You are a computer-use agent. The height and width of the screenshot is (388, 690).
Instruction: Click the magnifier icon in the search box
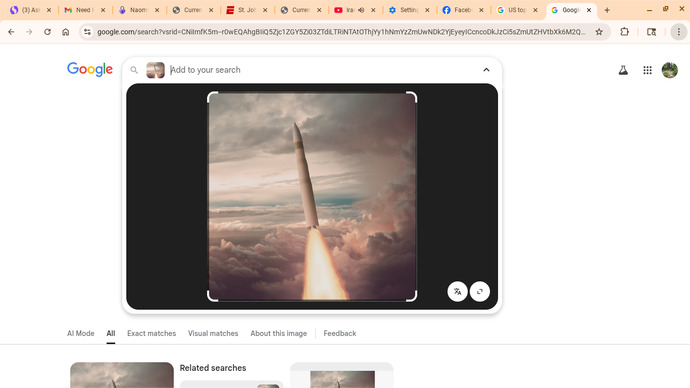pos(134,70)
